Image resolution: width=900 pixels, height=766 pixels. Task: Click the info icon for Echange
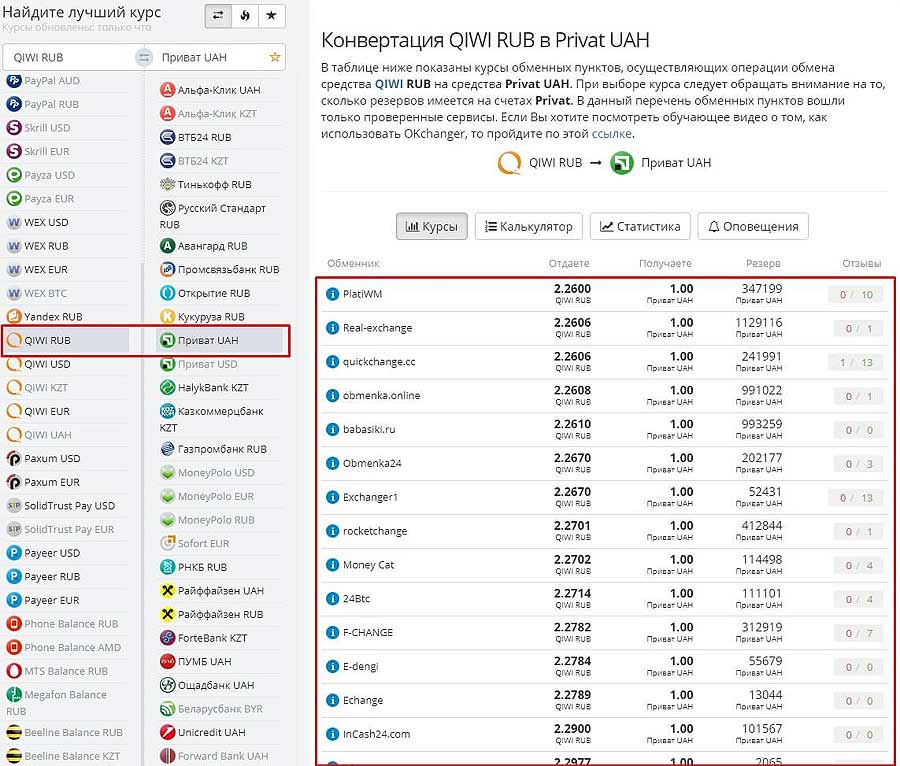click(x=332, y=701)
